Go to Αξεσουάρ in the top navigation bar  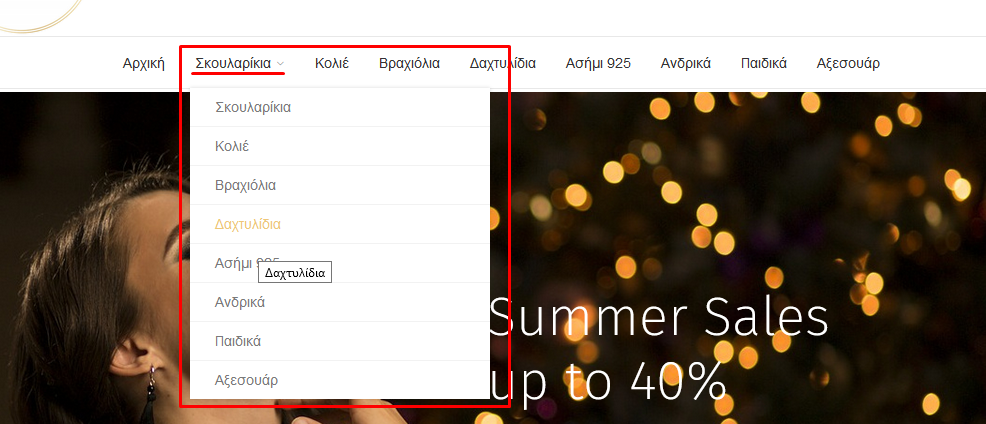point(848,64)
